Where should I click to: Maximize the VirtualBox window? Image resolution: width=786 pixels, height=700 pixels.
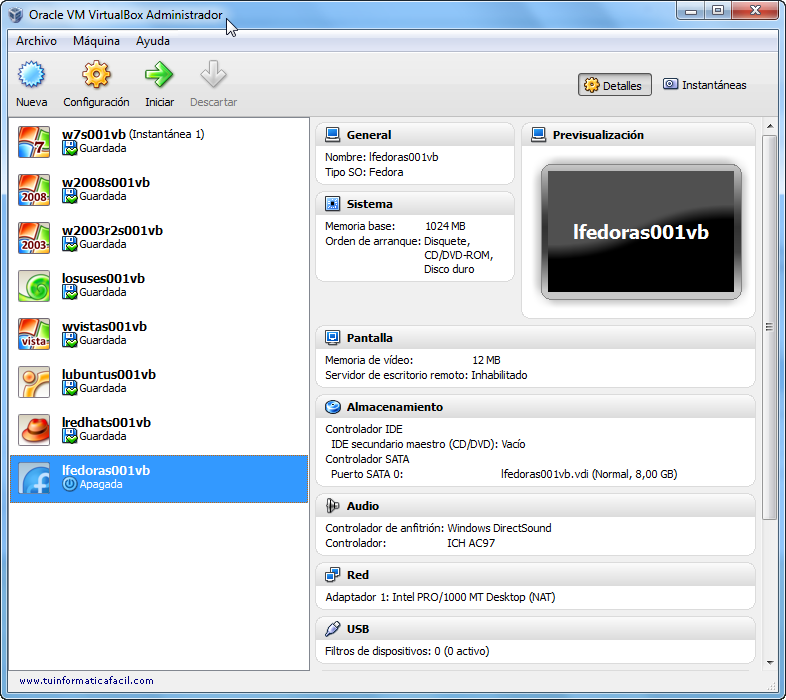(x=718, y=10)
